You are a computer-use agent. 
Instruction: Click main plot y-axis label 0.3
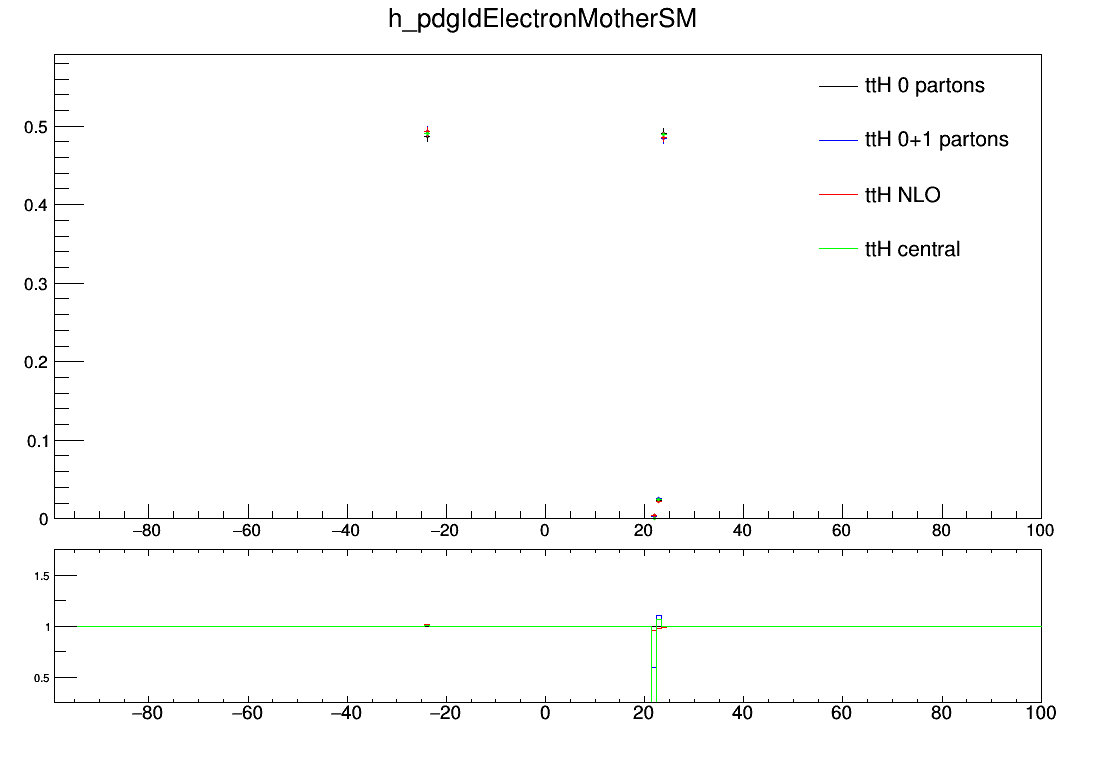(x=36, y=284)
